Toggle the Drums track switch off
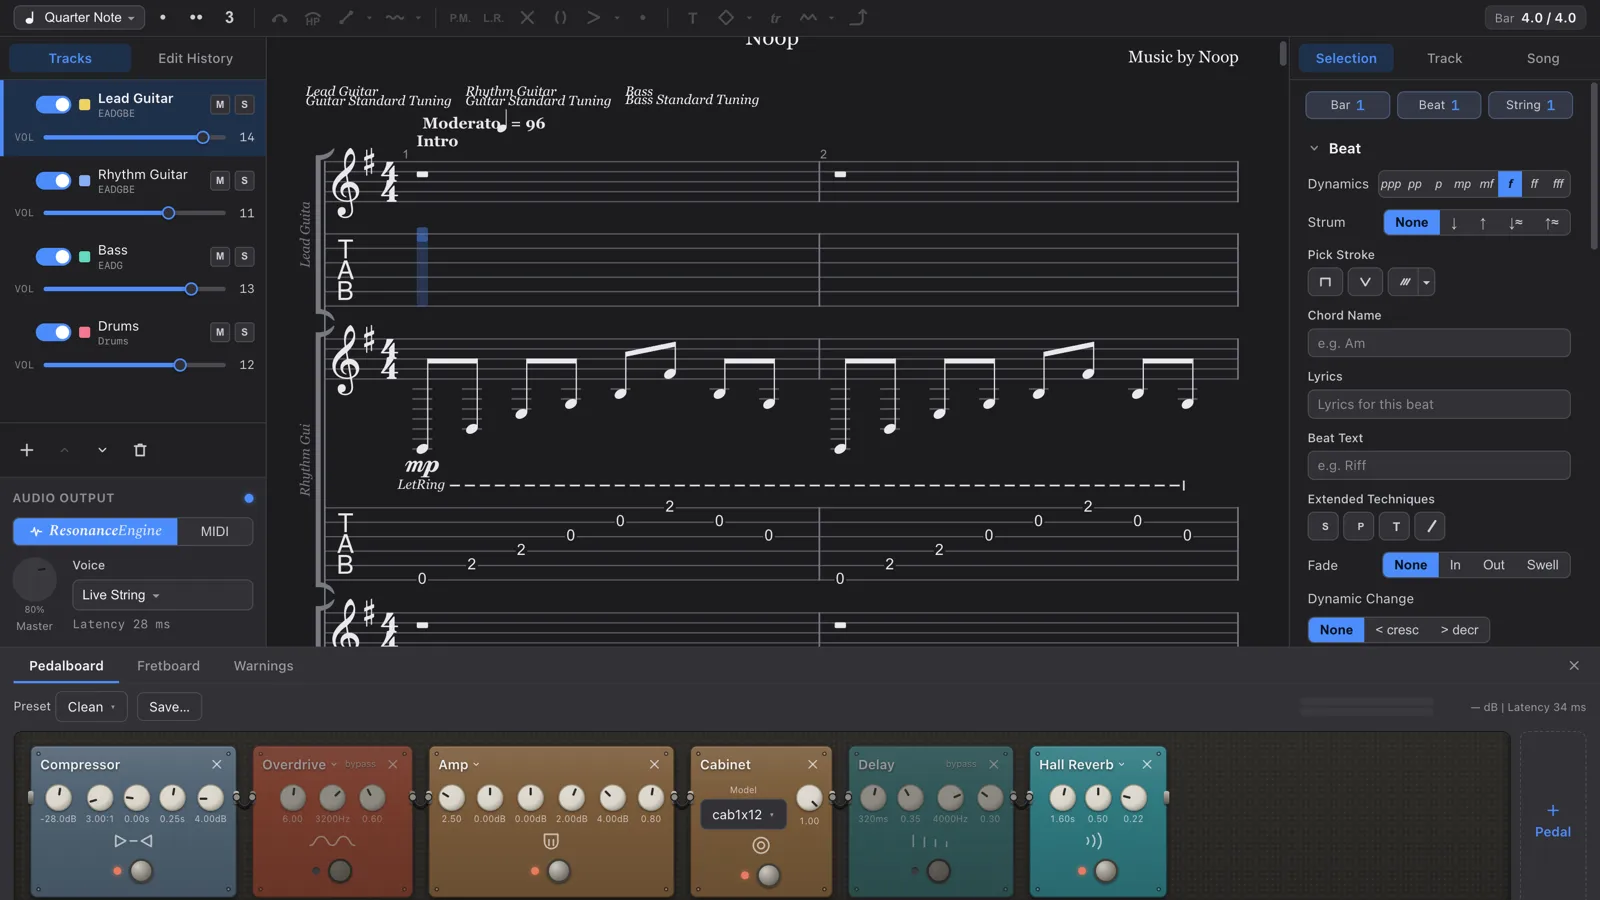The image size is (1600, 900). tap(53, 332)
